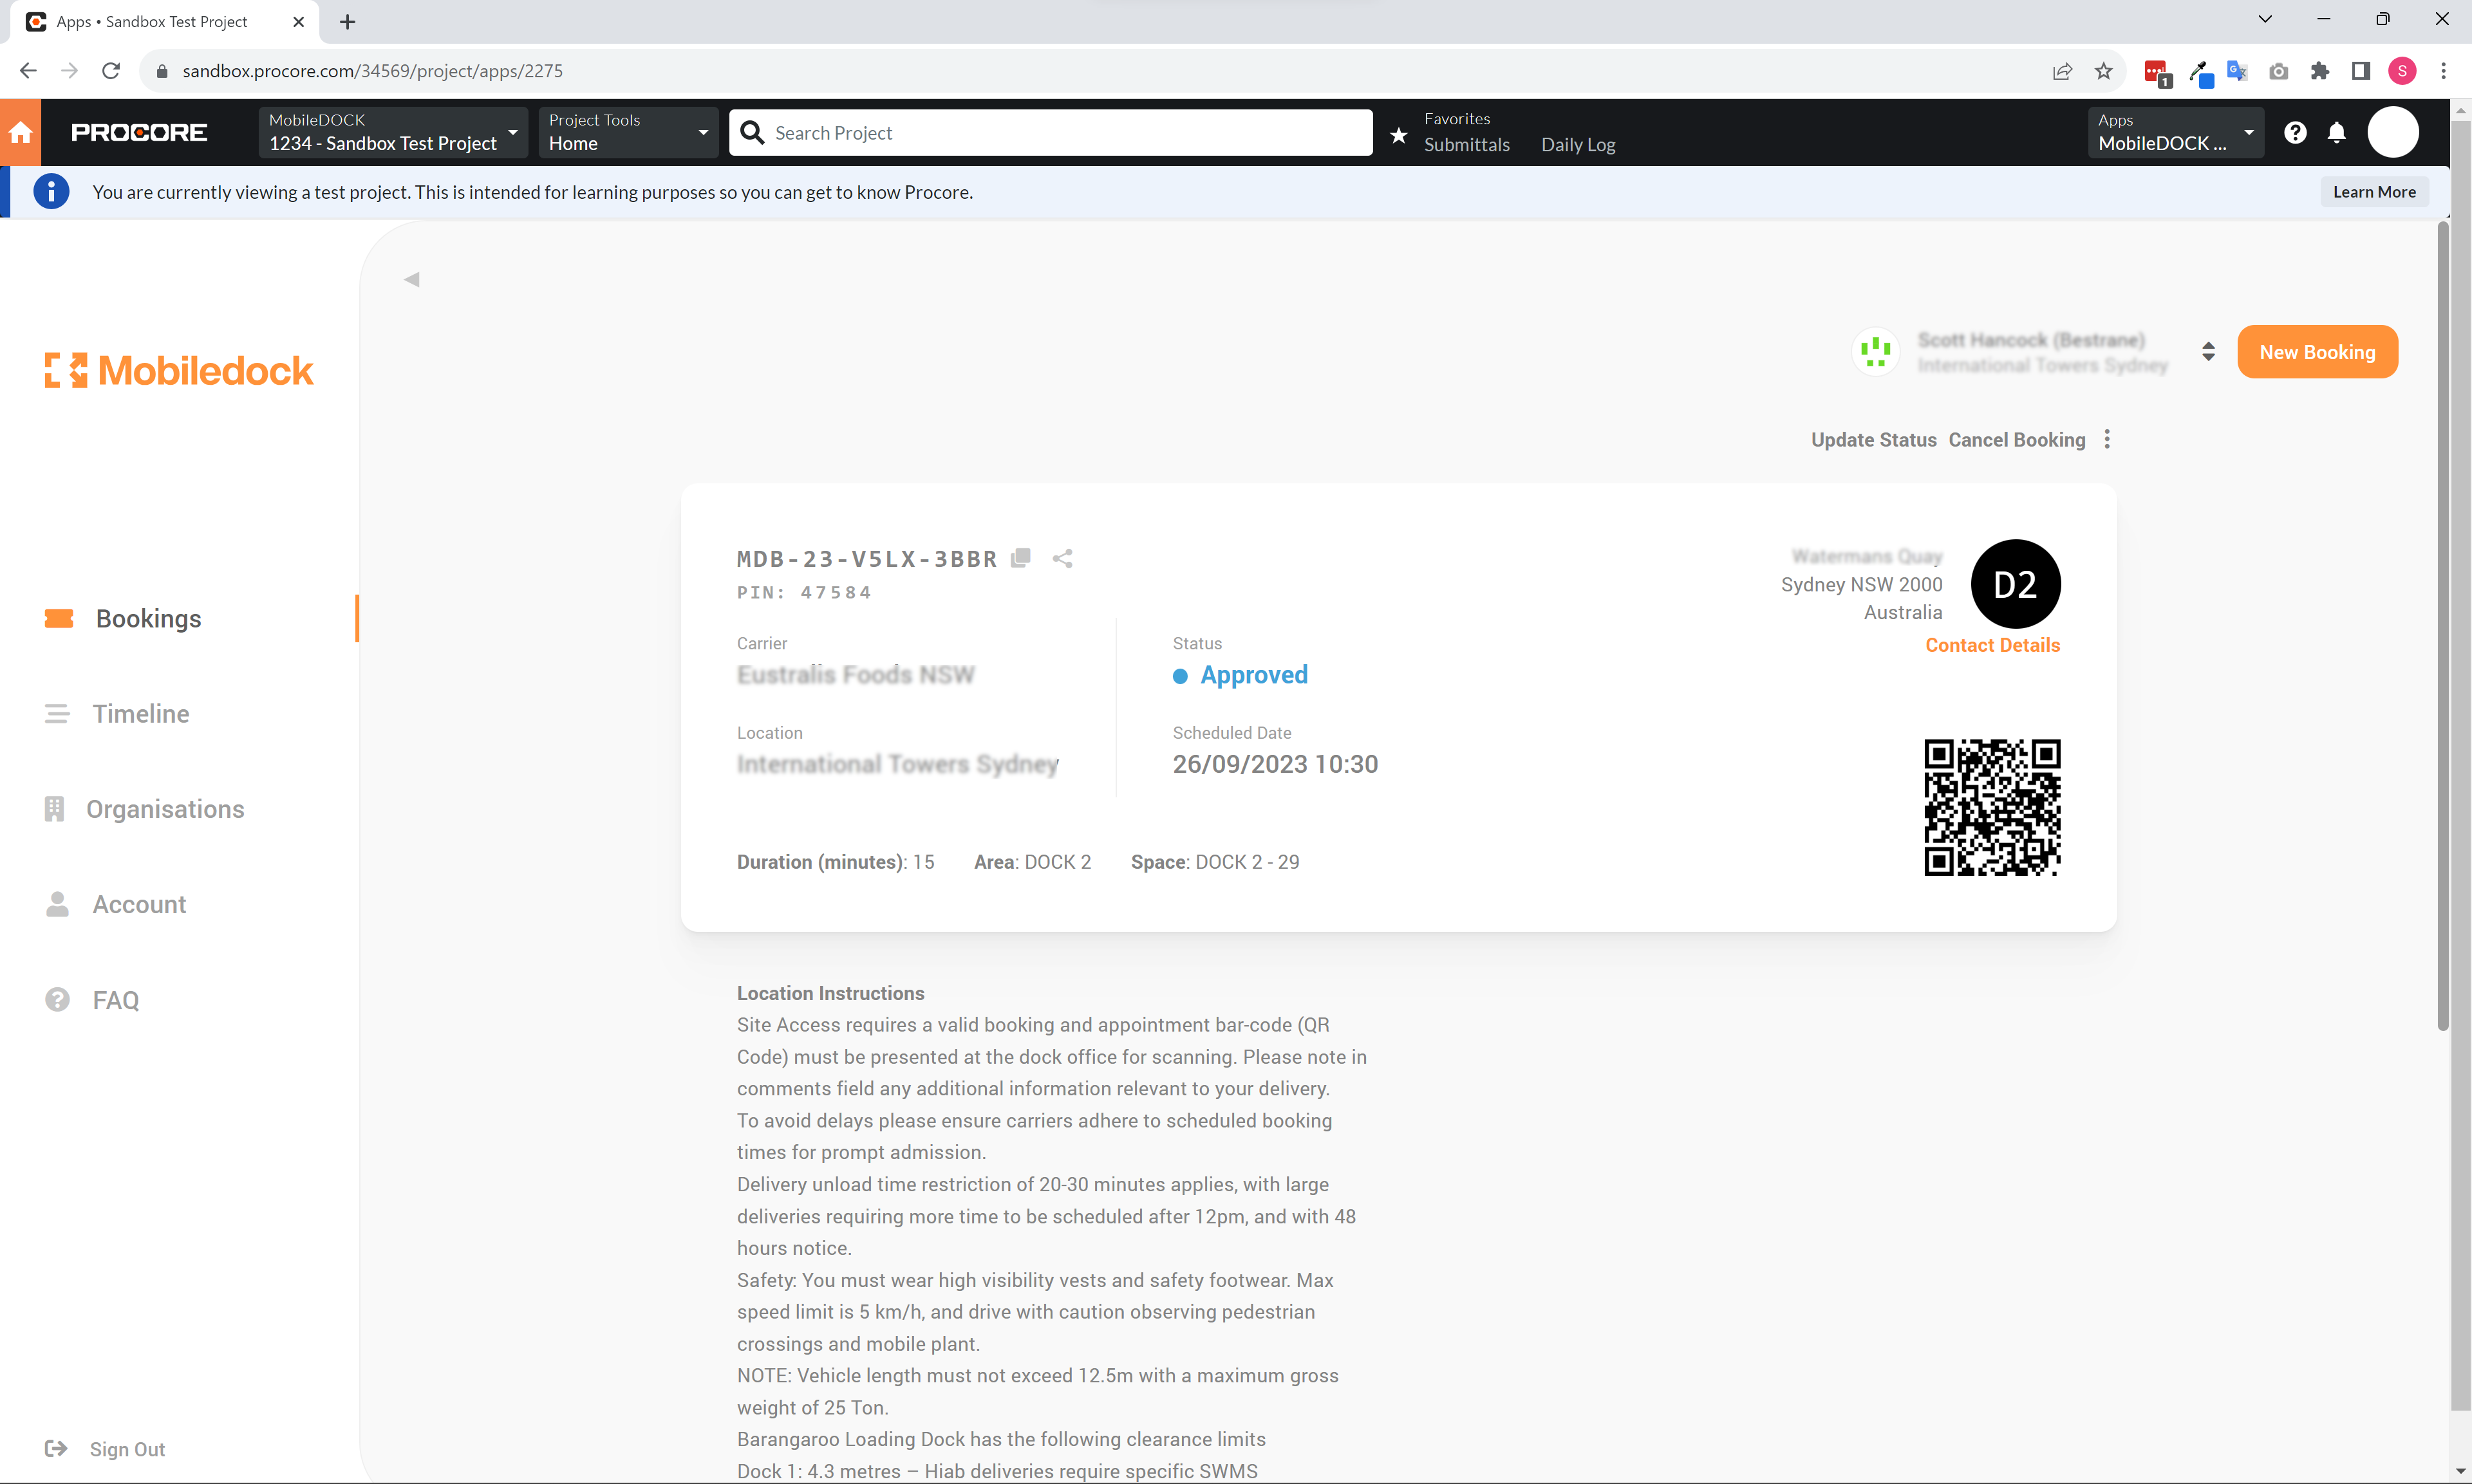2472x1484 pixels.
Task: Open the notifications bell
Action: click(2336, 132)
